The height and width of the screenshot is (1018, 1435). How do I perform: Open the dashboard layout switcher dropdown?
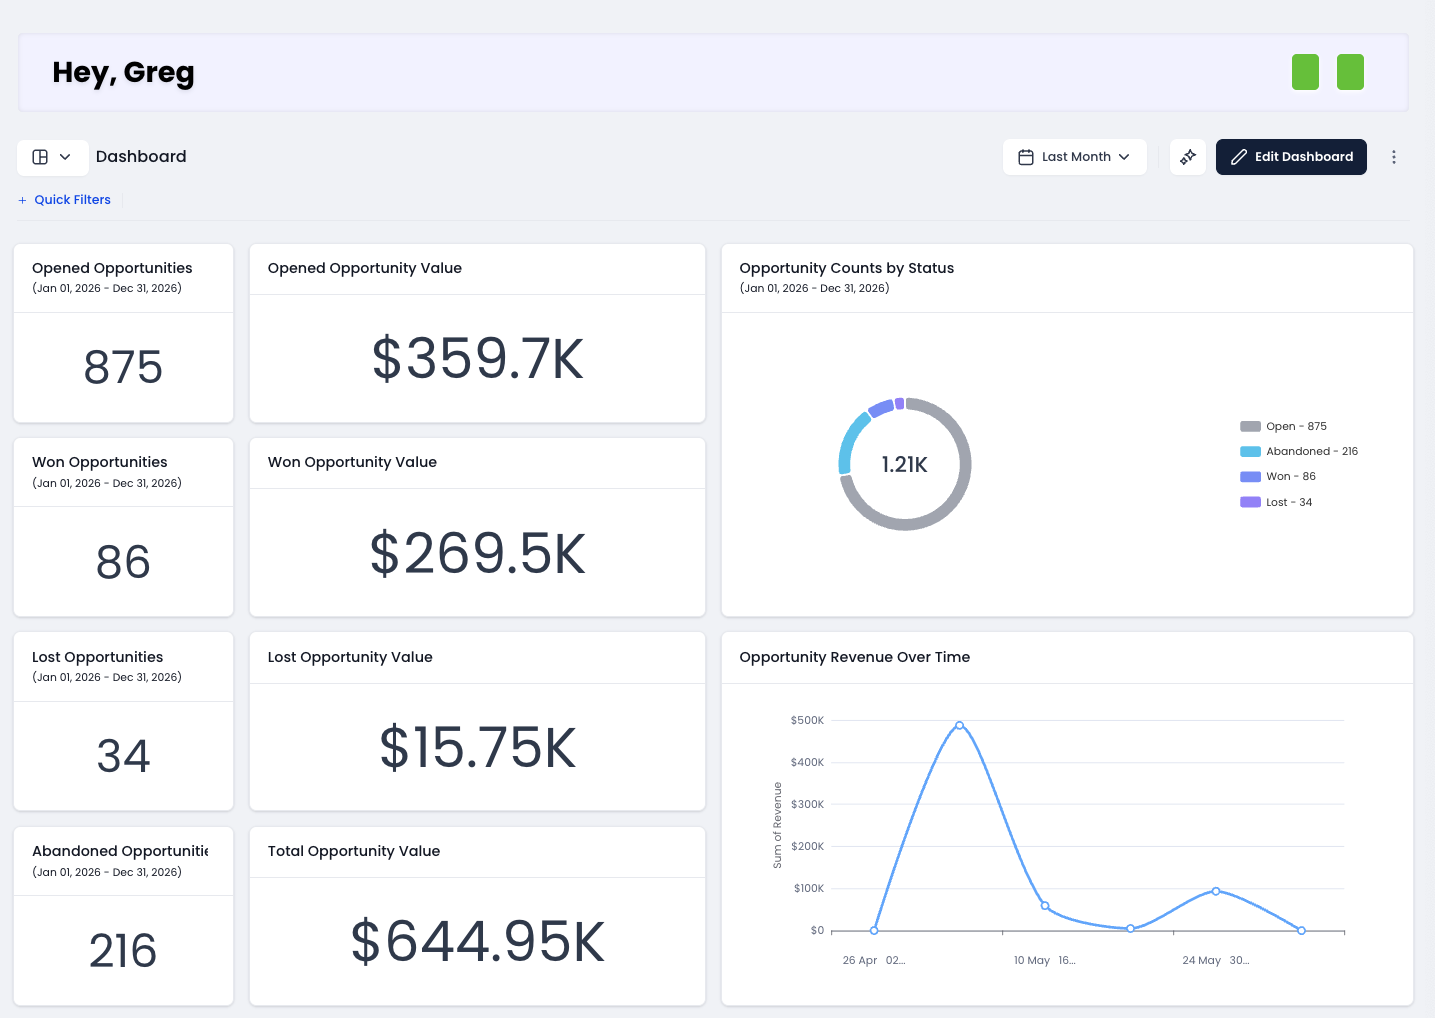52,157
